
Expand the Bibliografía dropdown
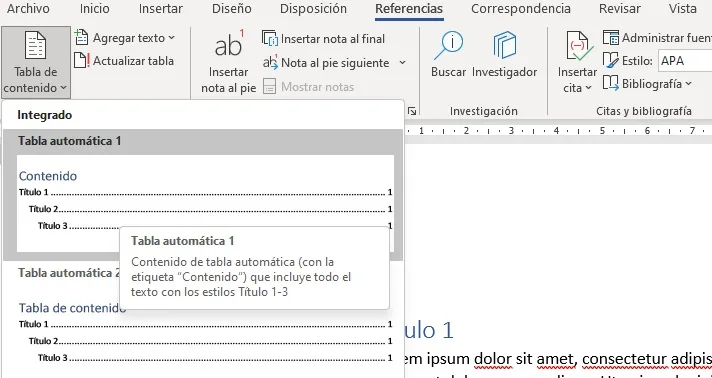pos(647,84)
